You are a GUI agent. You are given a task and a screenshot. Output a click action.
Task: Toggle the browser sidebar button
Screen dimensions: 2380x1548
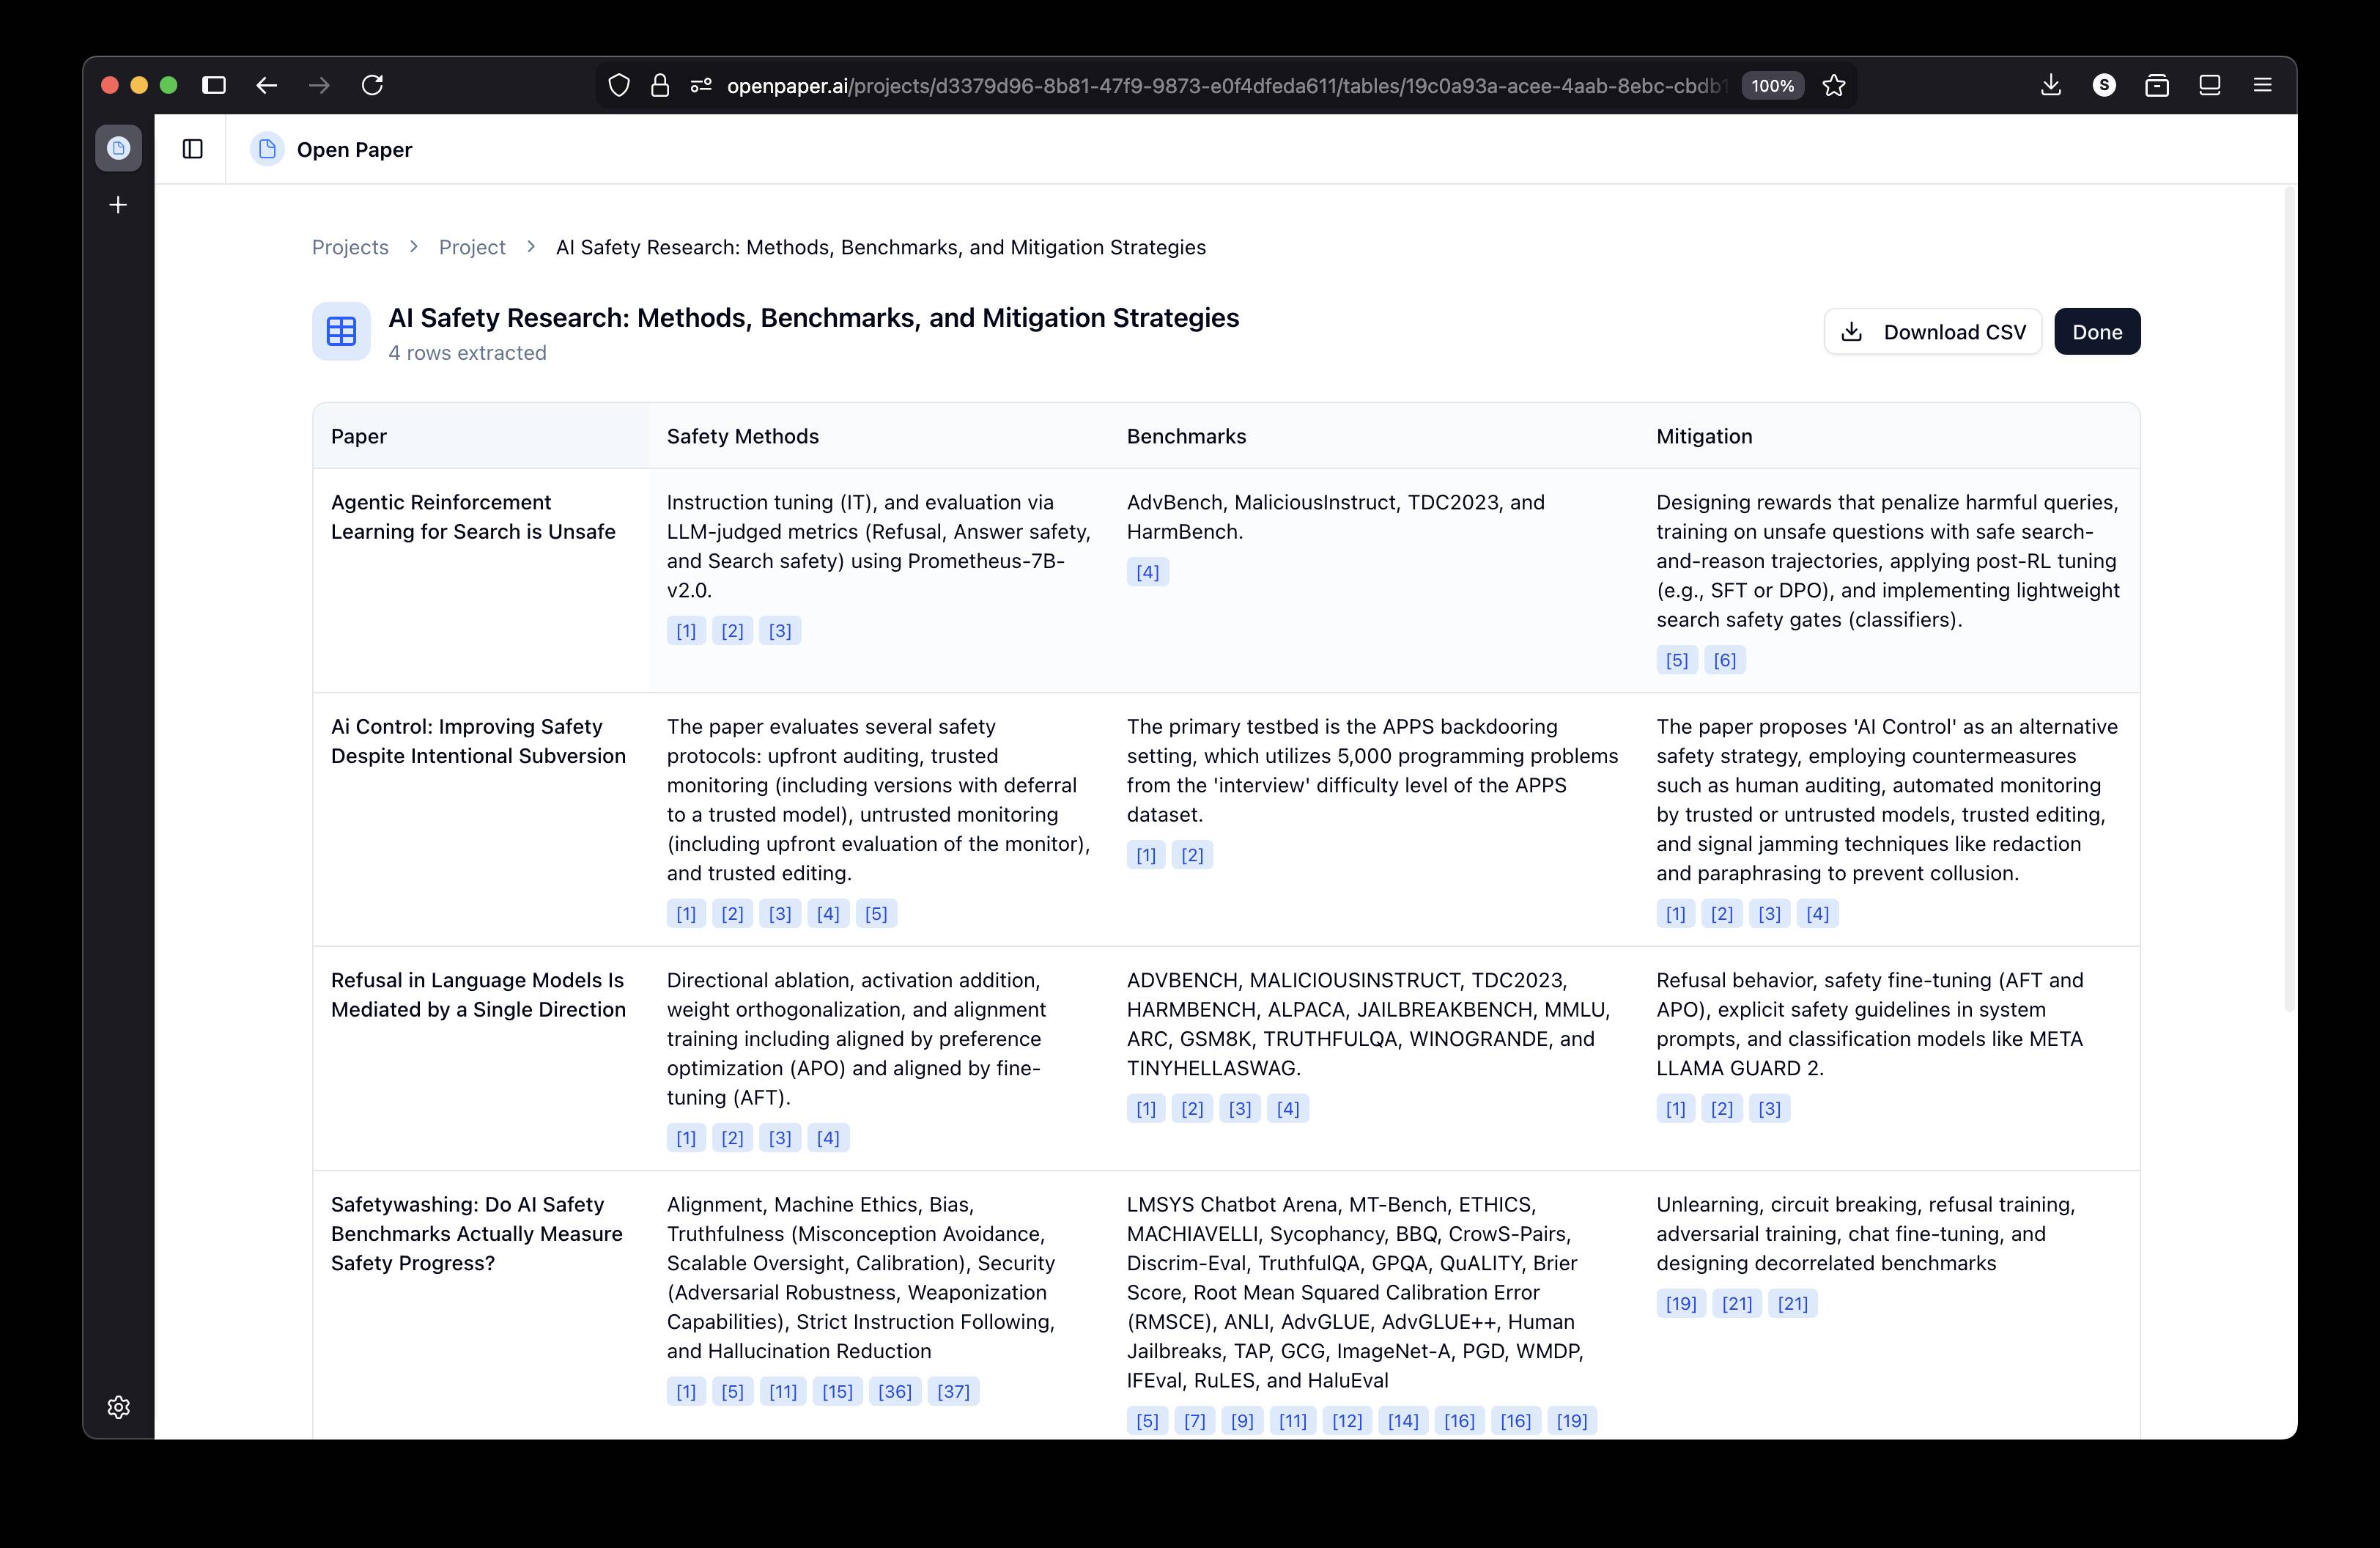point(214,86)
